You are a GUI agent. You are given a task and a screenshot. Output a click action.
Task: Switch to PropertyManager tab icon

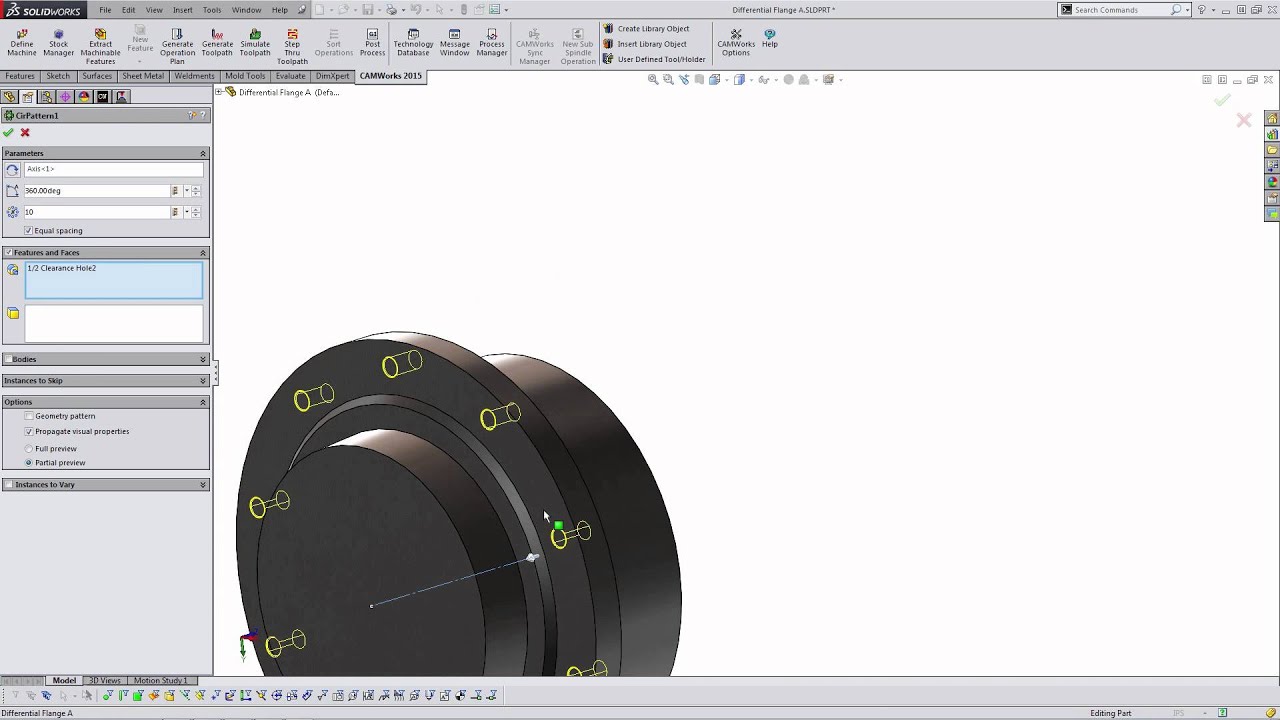point(28,97)
